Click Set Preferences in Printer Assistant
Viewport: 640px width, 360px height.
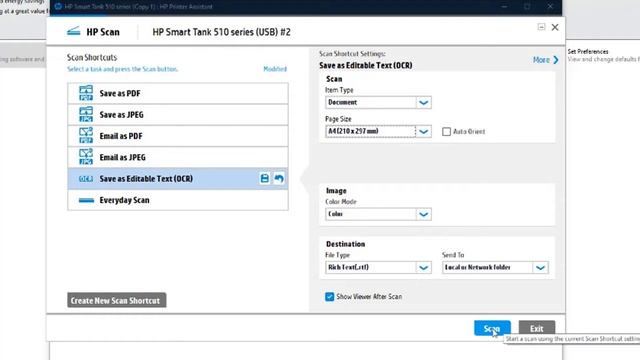[588, 51]
